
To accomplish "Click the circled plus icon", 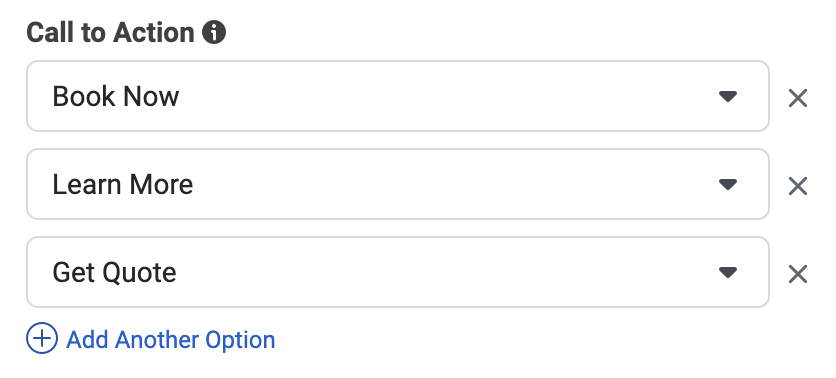I will [x=42, y=339].
